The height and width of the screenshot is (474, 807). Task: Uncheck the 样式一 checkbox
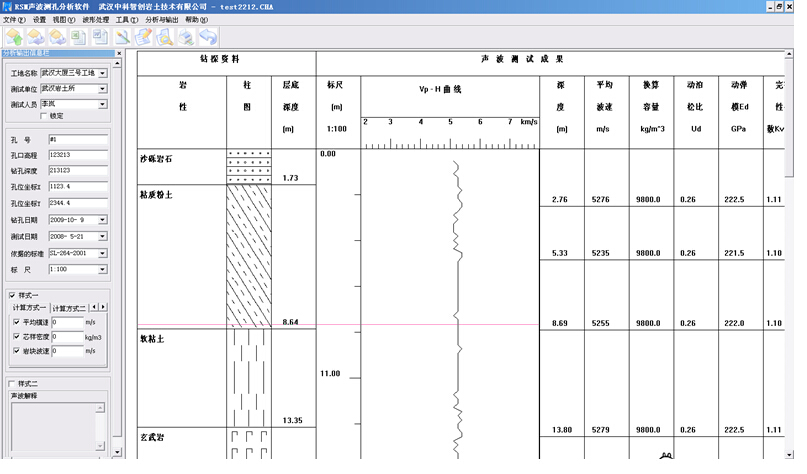point(12,295)
